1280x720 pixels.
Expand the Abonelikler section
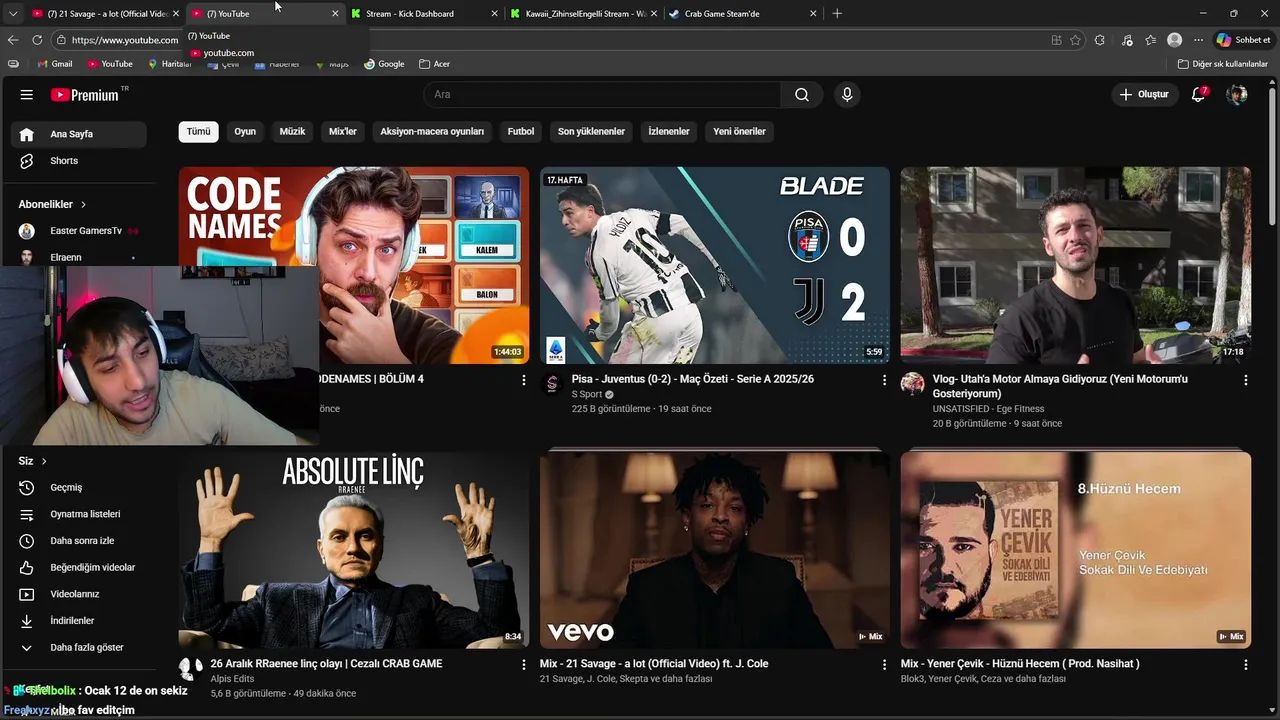[x=52, y=204]
